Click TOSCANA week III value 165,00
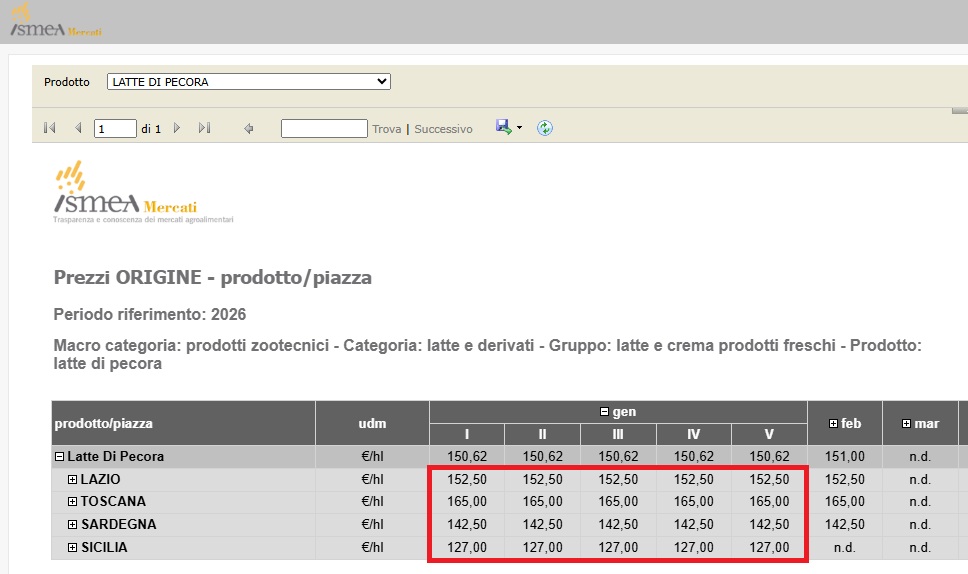The width and height of the screenshot is (968, 574). (x=618, y=502)
